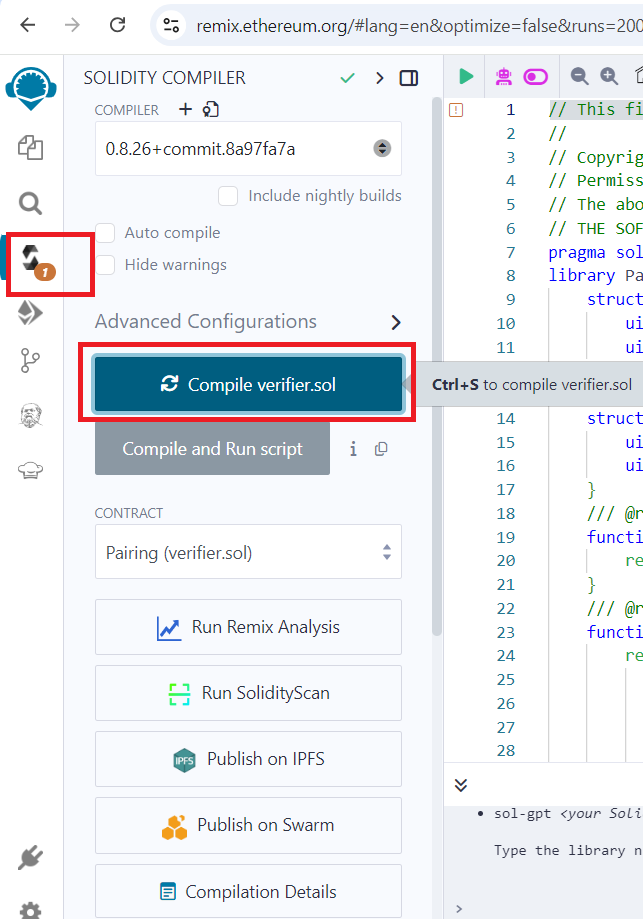Open the compiler version dropdown
Viewport: 643px width, 919px height.
(248, 149)
